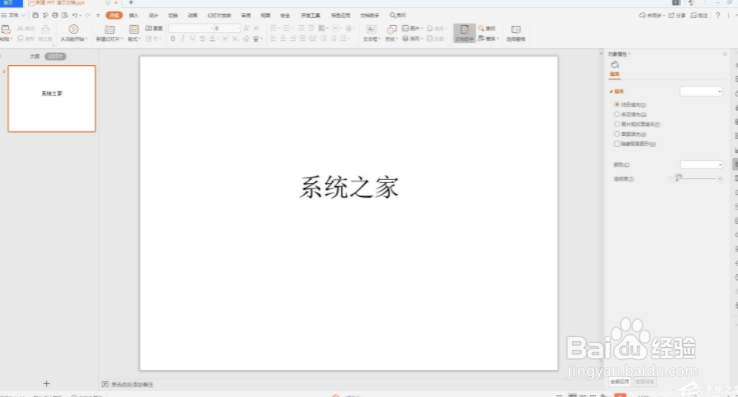This screenshot has width=738, height=397.
Task: Decrease font size with smaller A icon
Action: (x=257, y=28)
